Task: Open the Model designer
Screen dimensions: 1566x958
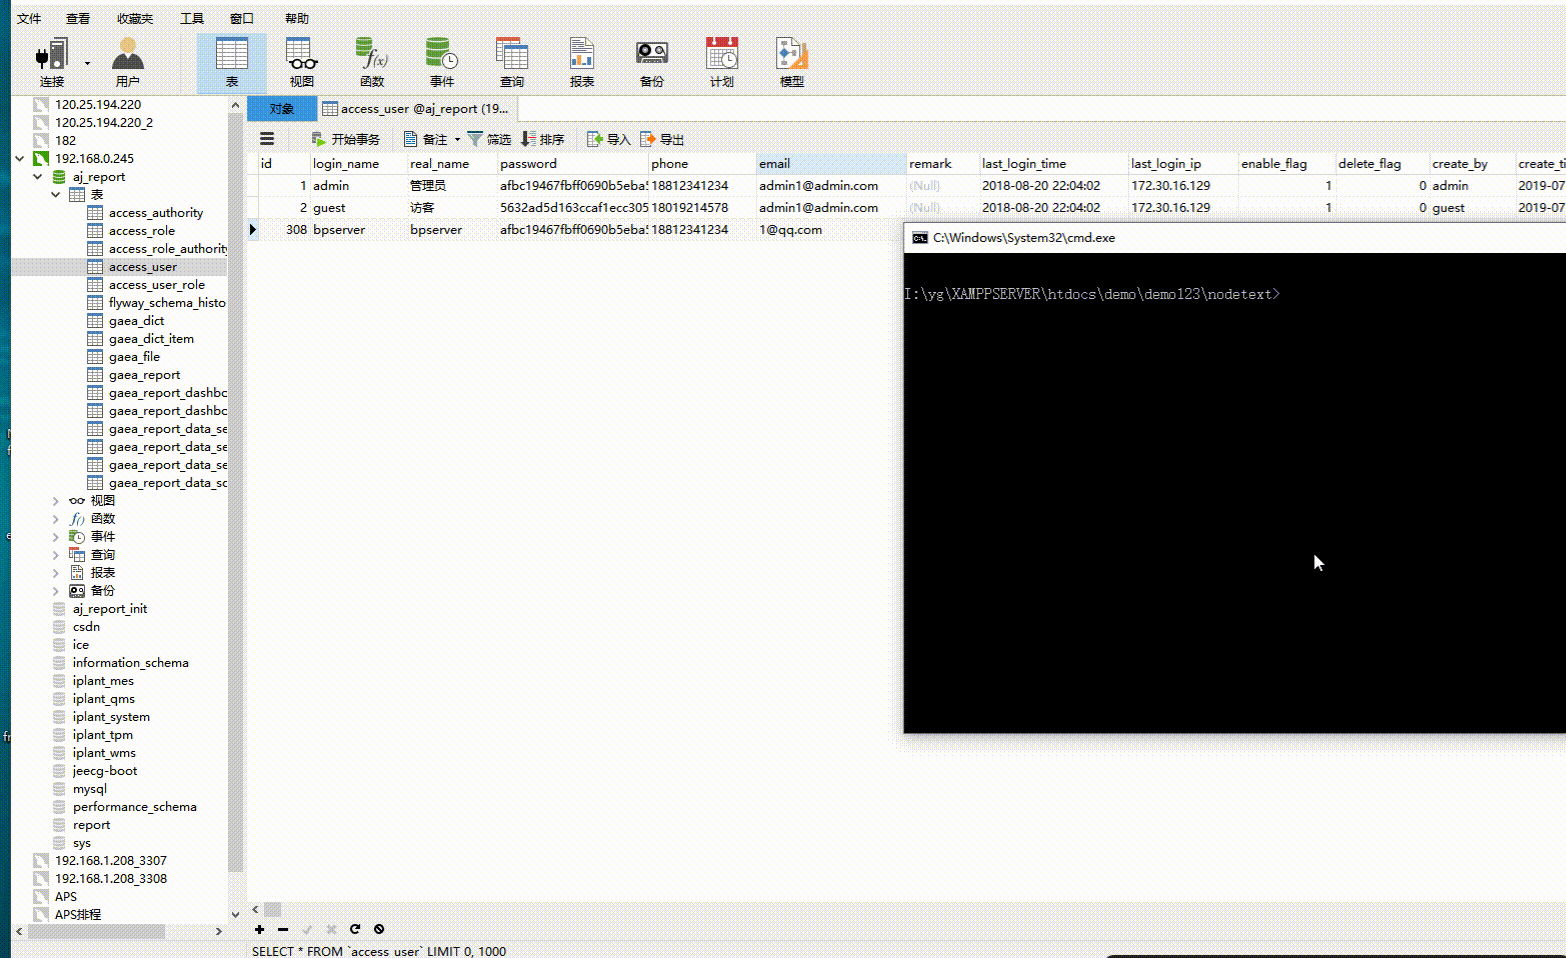Action: (x=791, y=60)
